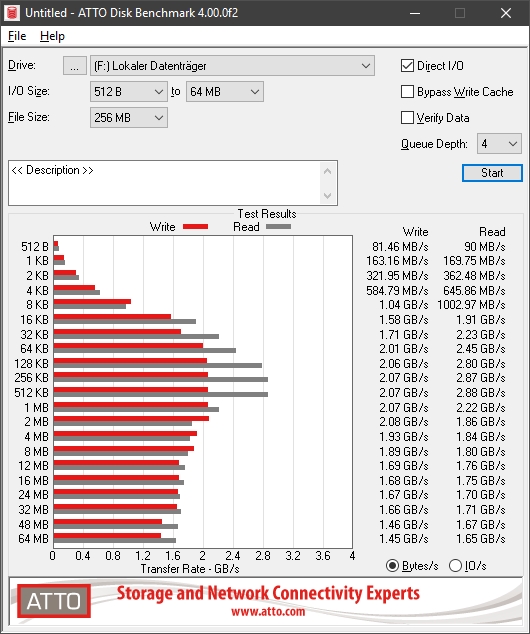
Task: Disable the Direct I/O checkbox
Action: pos(407,66)
